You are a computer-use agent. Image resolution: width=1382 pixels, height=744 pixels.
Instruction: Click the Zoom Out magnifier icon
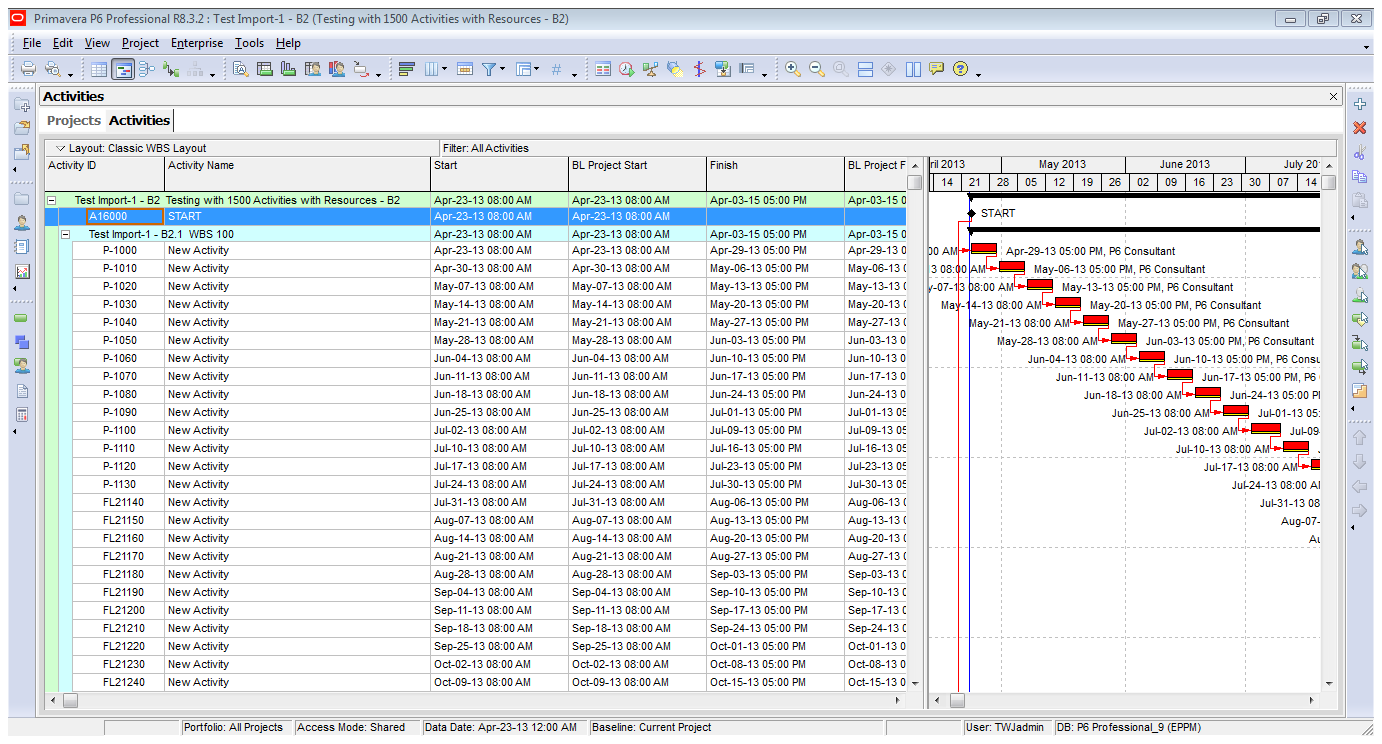pyautogui.click(x=817, y=69)
